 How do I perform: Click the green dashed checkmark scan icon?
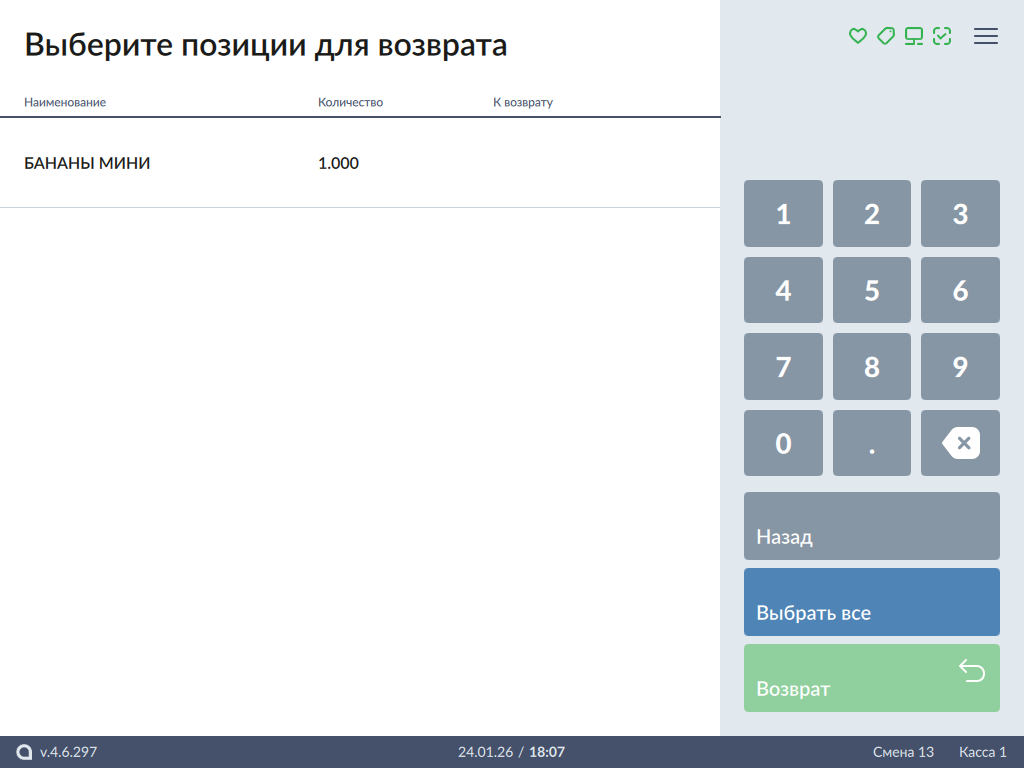click(x=941, y=36)
